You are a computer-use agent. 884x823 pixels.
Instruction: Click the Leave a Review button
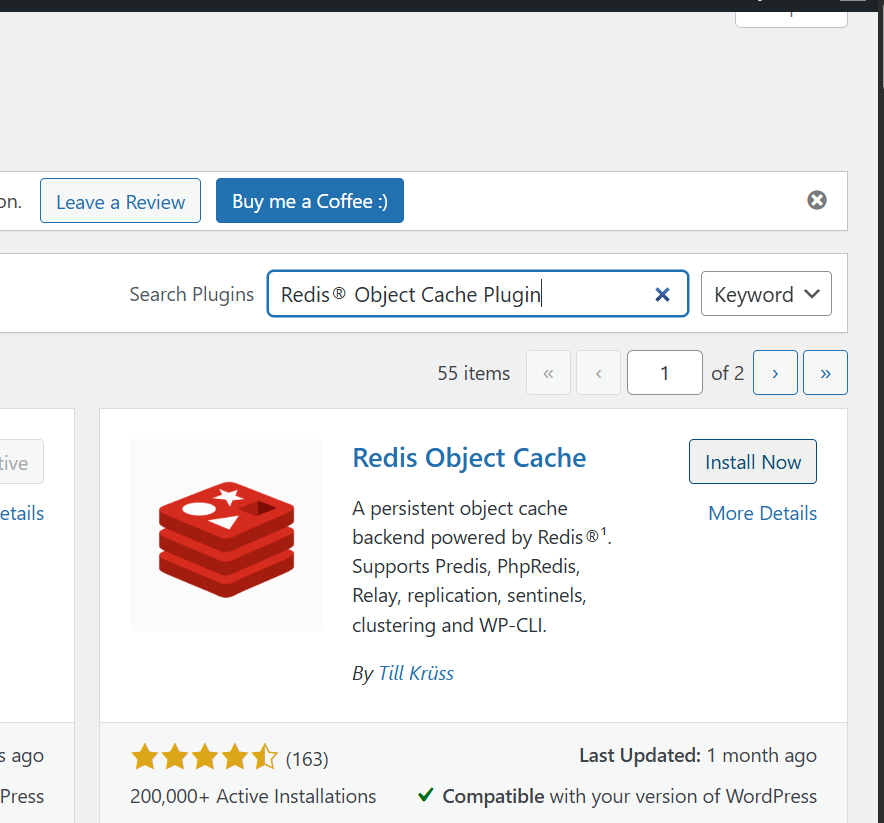click(x=121, y=201)
